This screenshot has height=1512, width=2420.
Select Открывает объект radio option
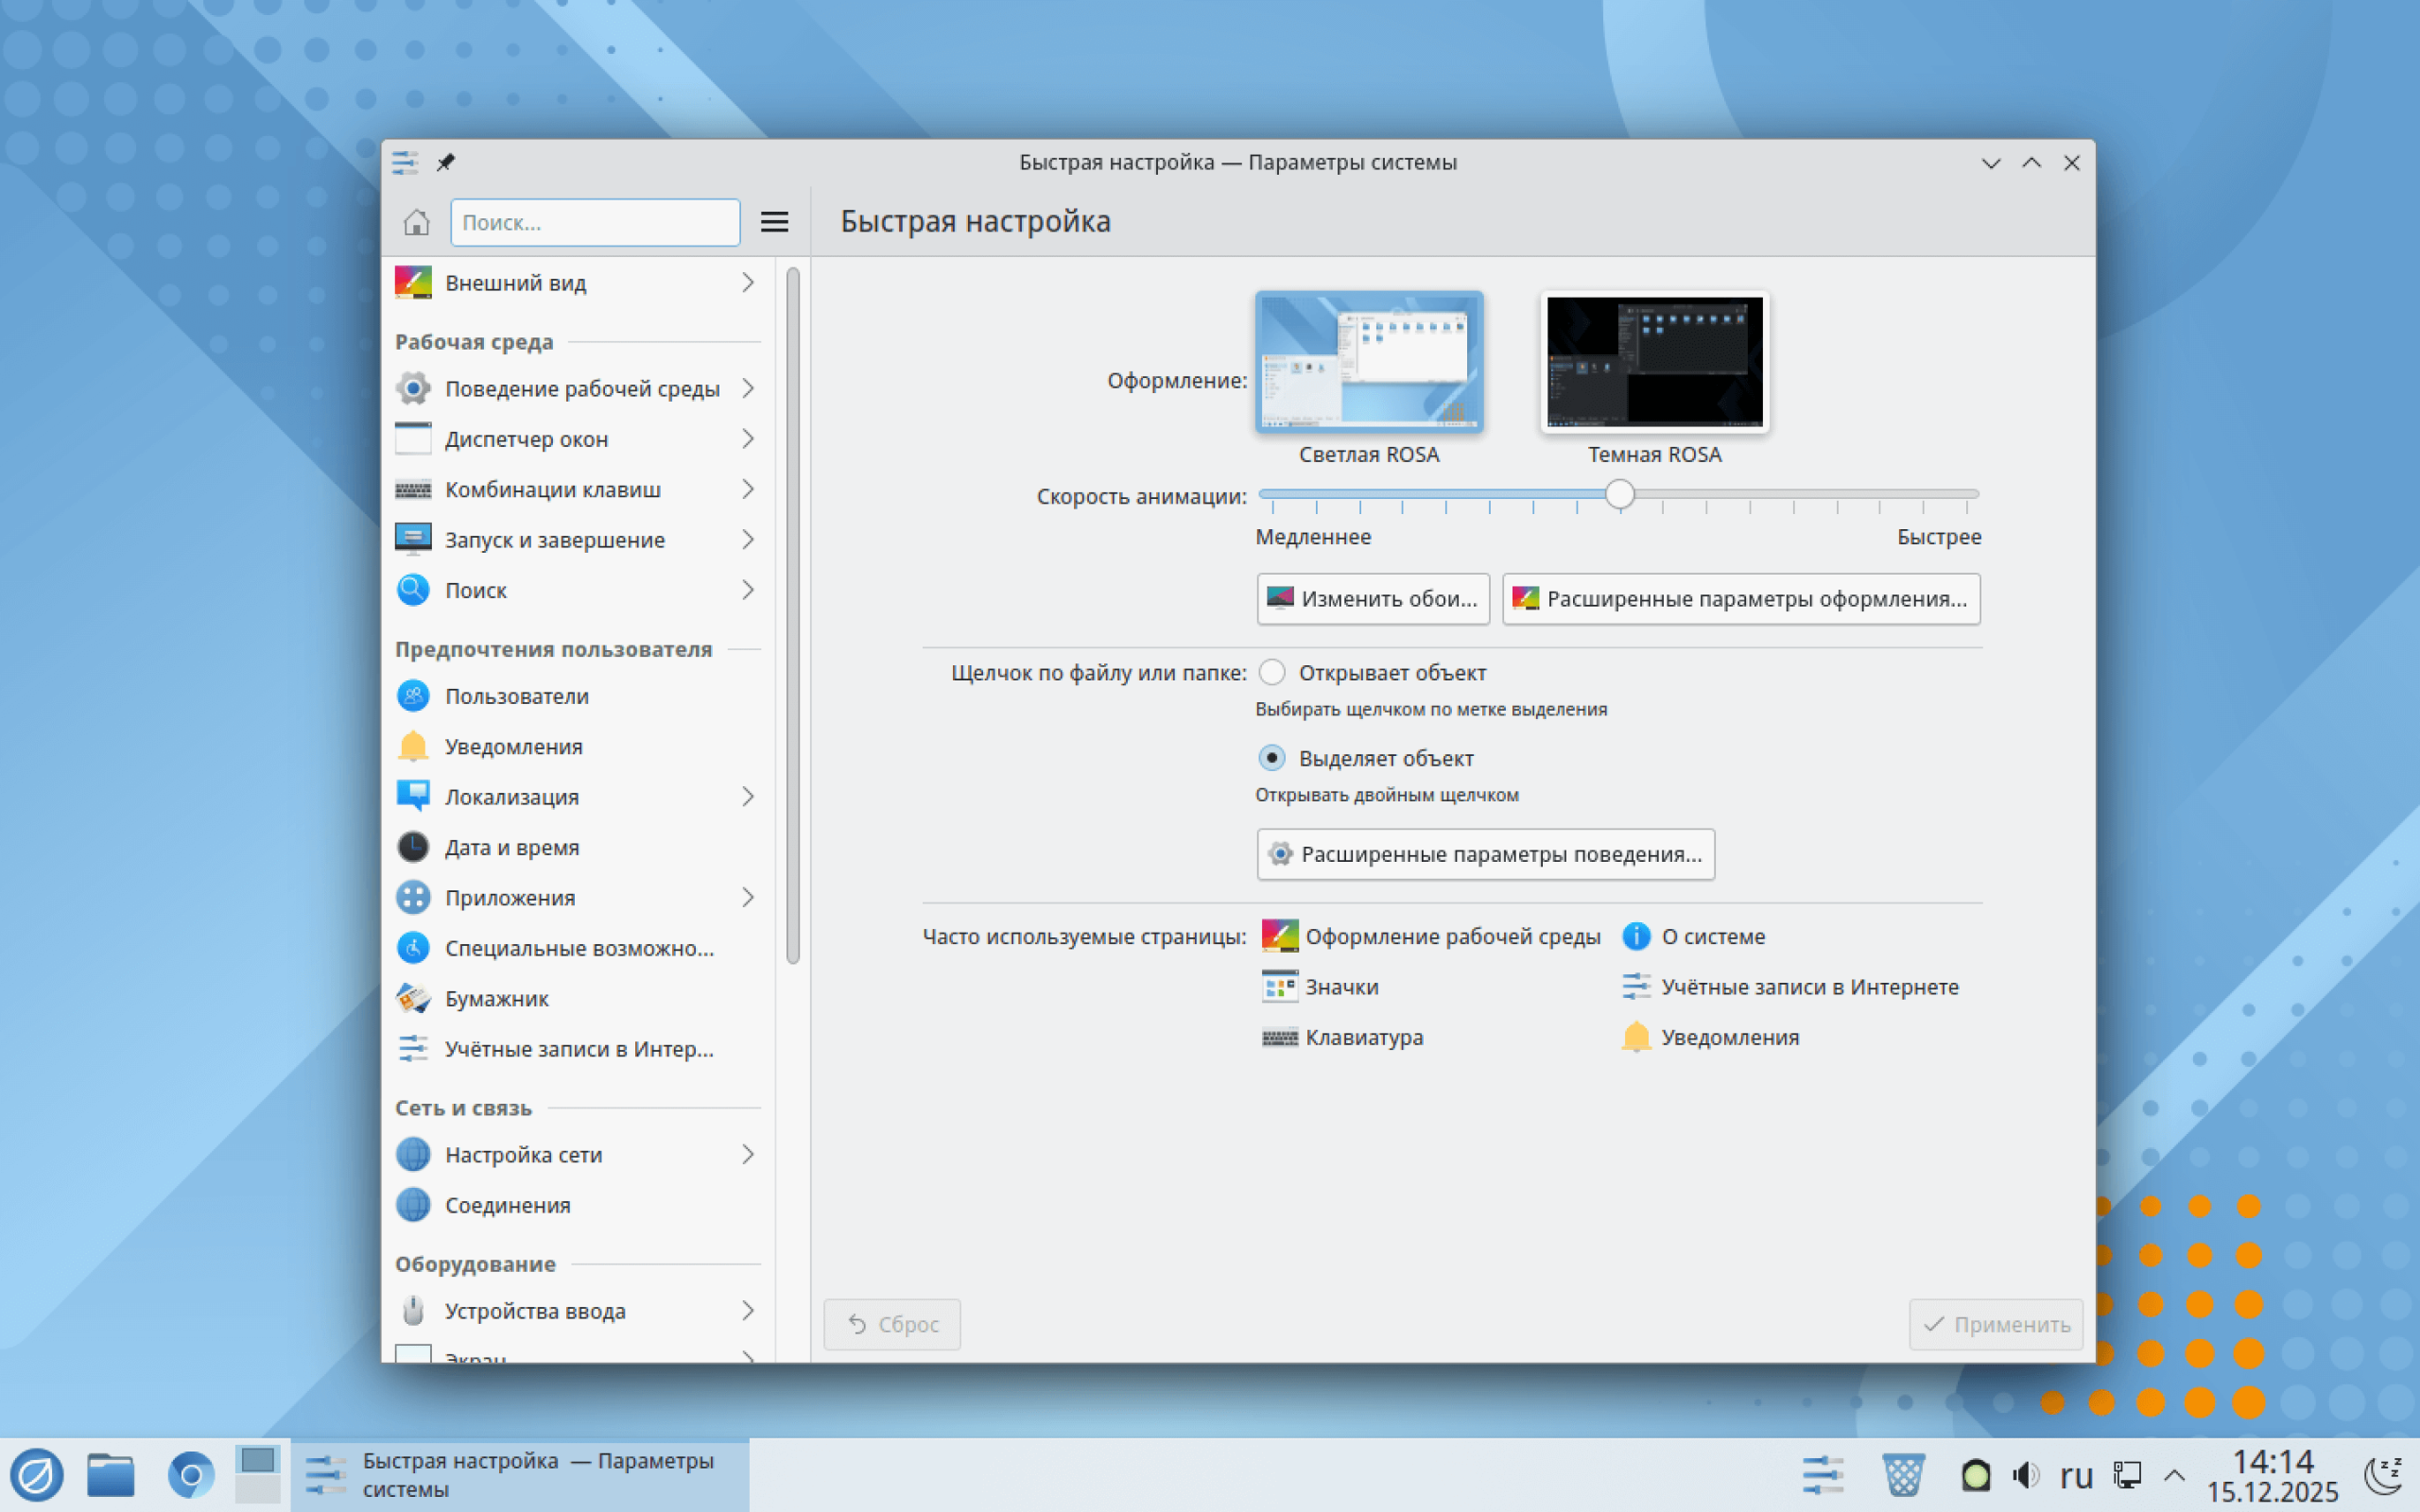point(1272,672)
